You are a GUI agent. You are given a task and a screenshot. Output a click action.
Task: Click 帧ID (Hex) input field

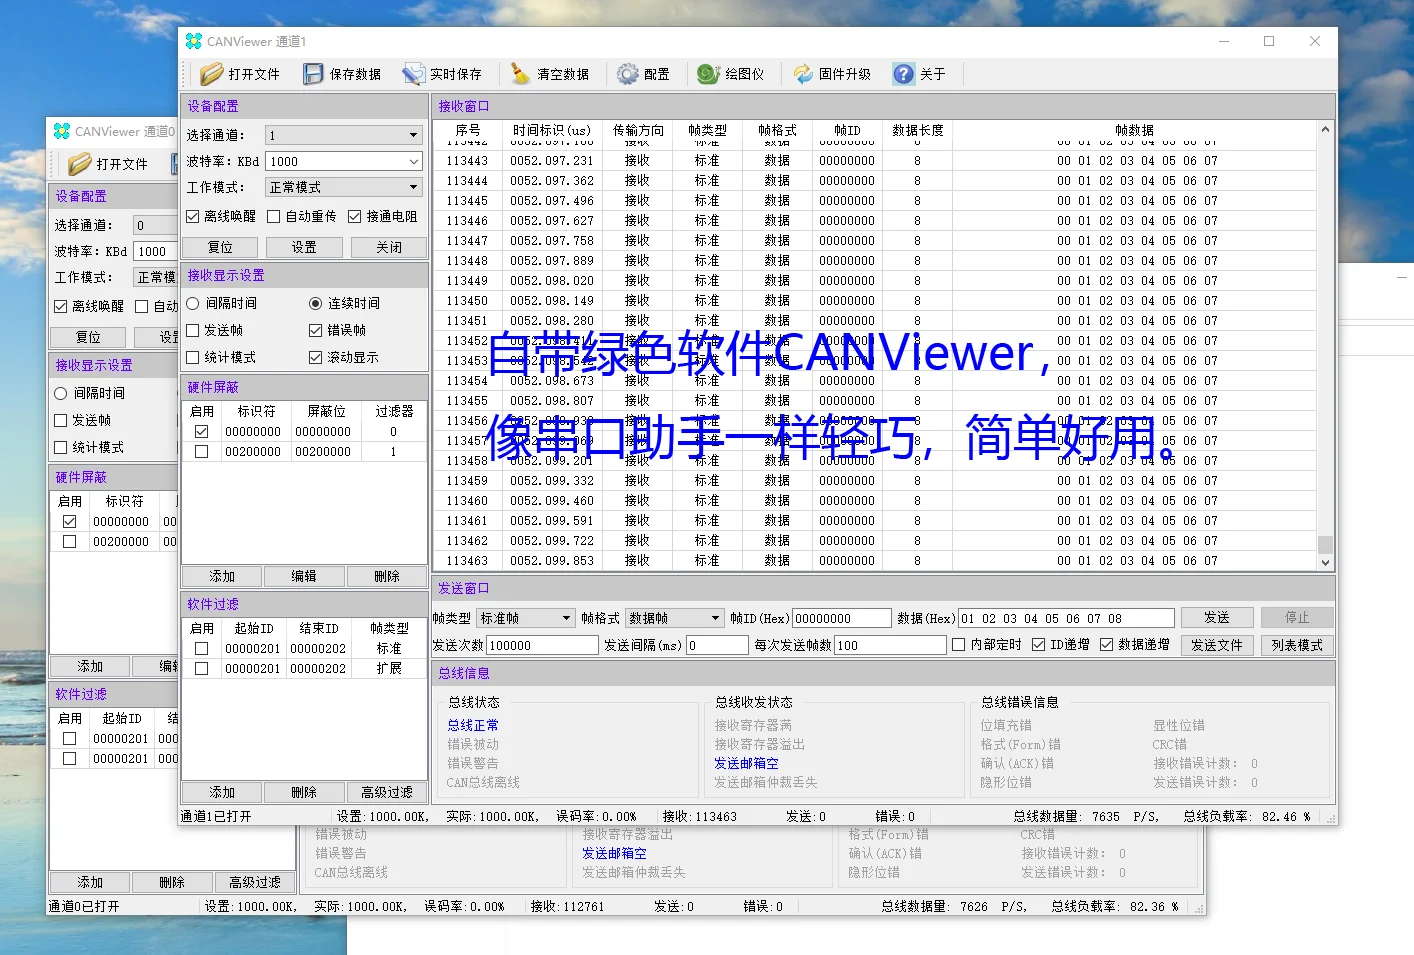click(x=841, y=618)
